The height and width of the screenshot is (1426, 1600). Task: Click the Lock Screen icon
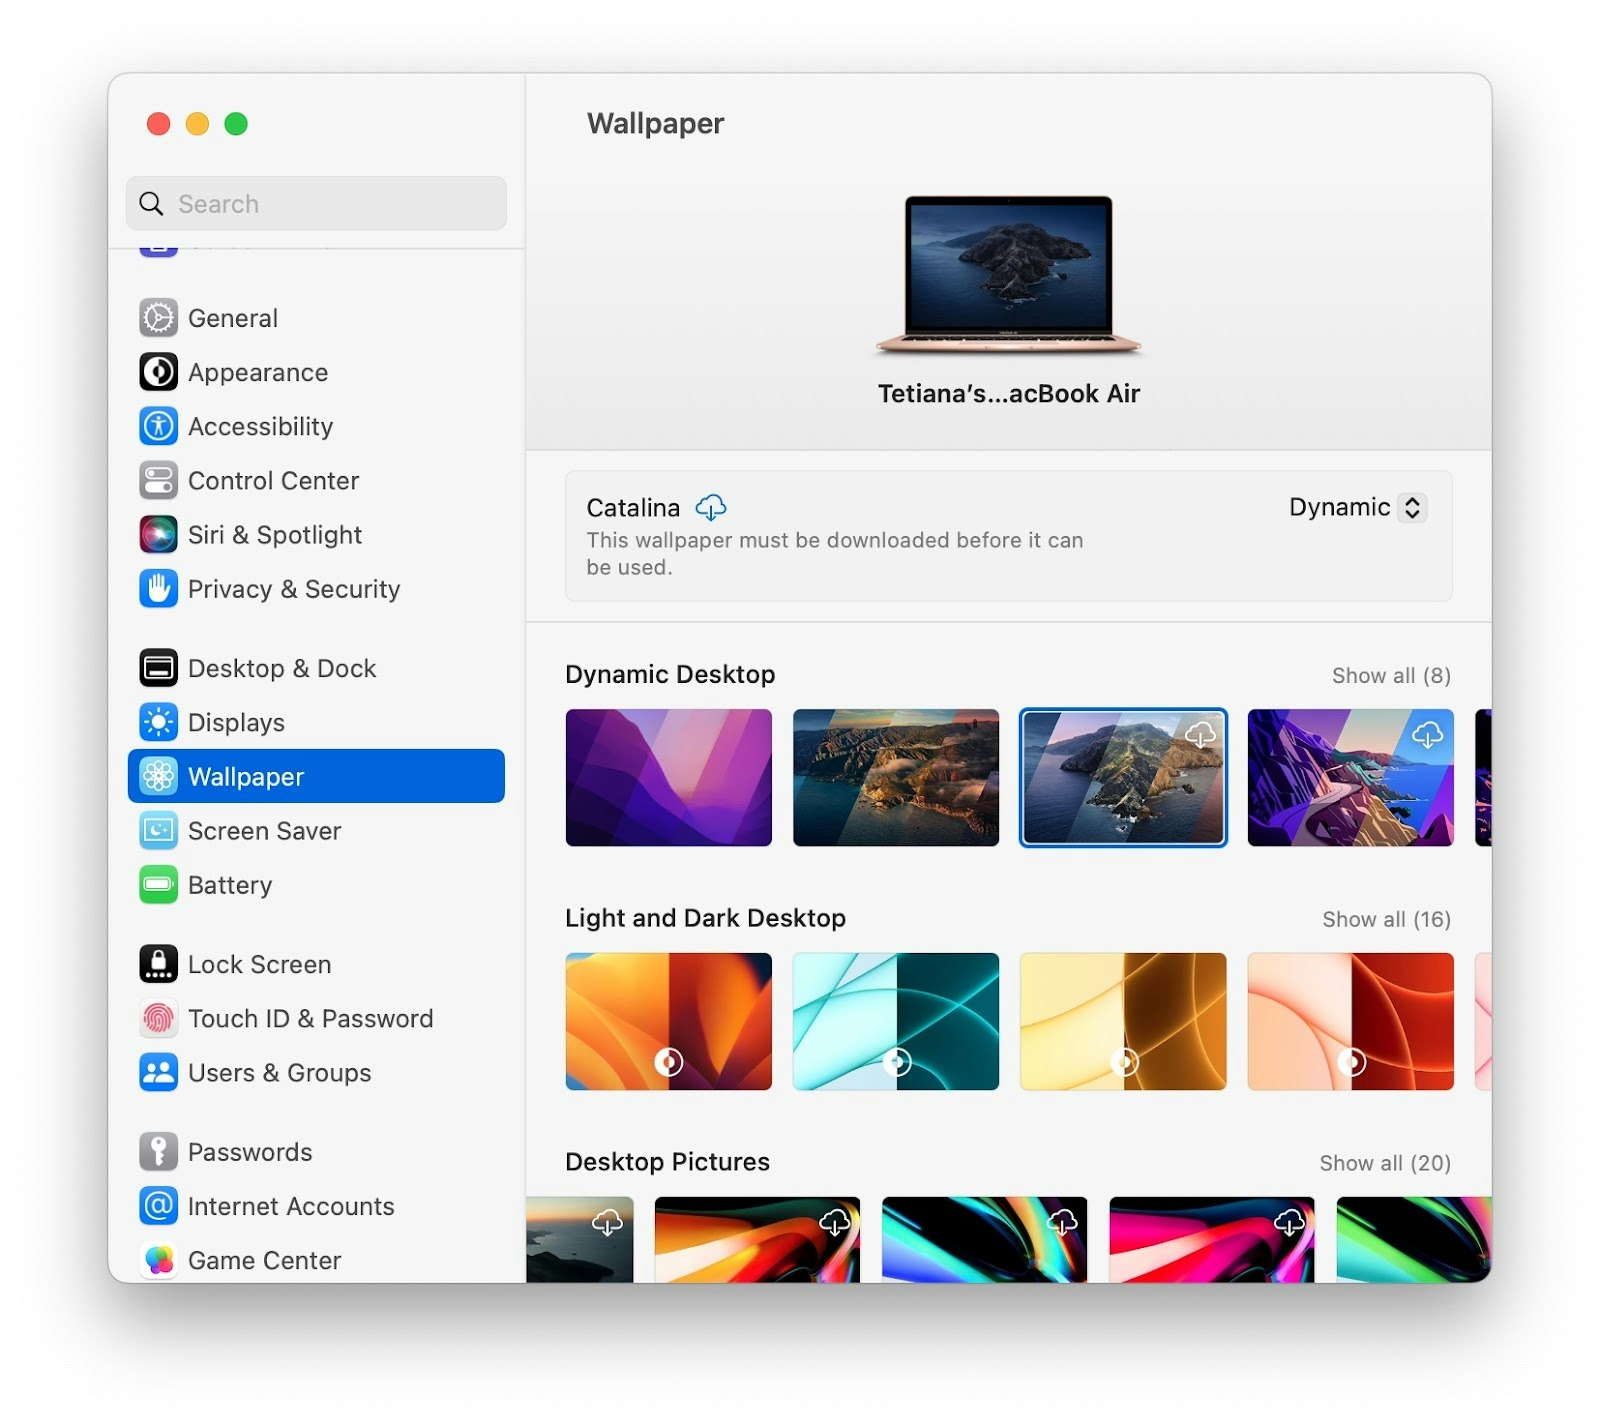coord(158,964)
